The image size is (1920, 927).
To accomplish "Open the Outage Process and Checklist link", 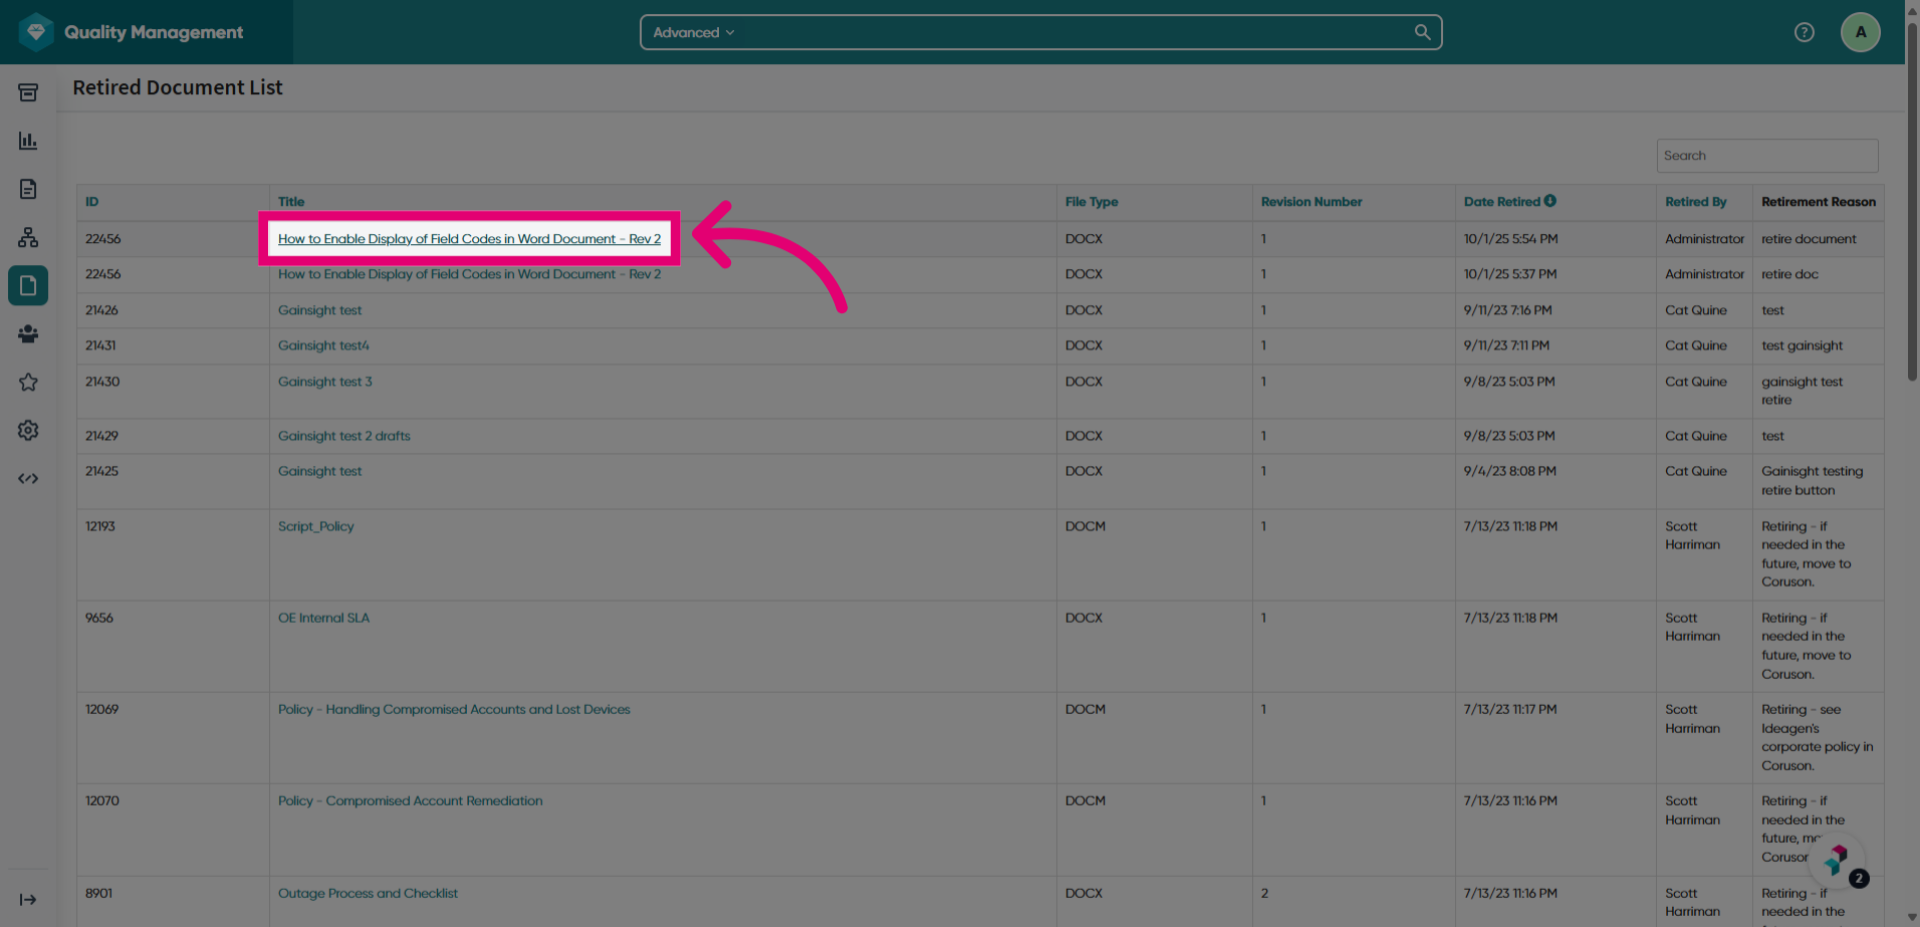I will point(368,893).
